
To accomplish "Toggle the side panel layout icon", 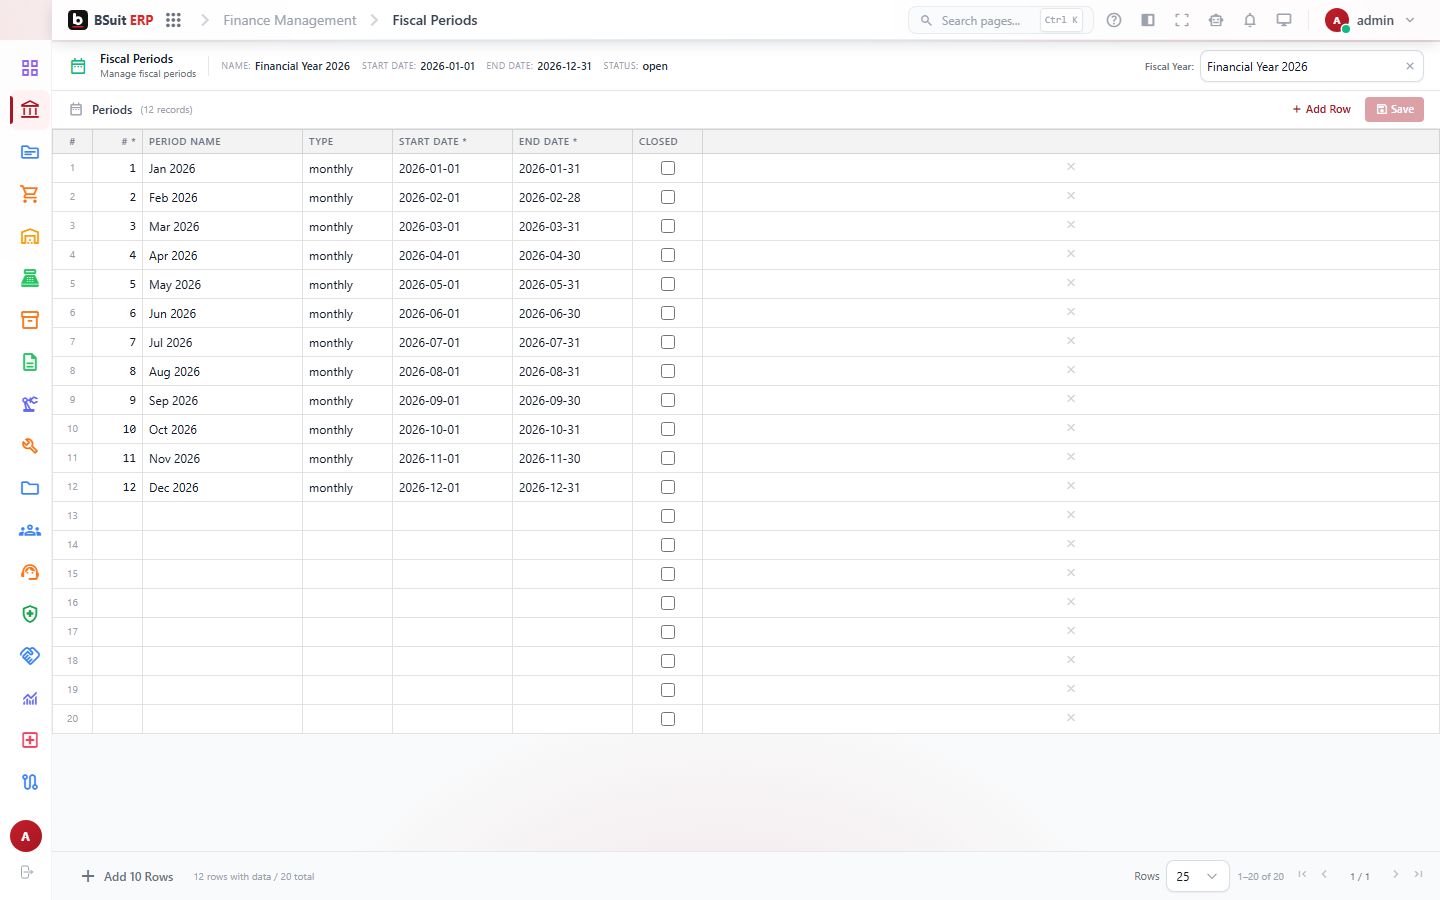I will pos(1148,20).
